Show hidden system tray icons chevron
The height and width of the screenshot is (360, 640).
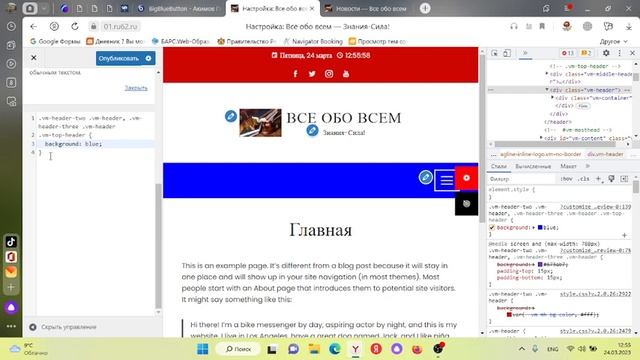(522, 349)
